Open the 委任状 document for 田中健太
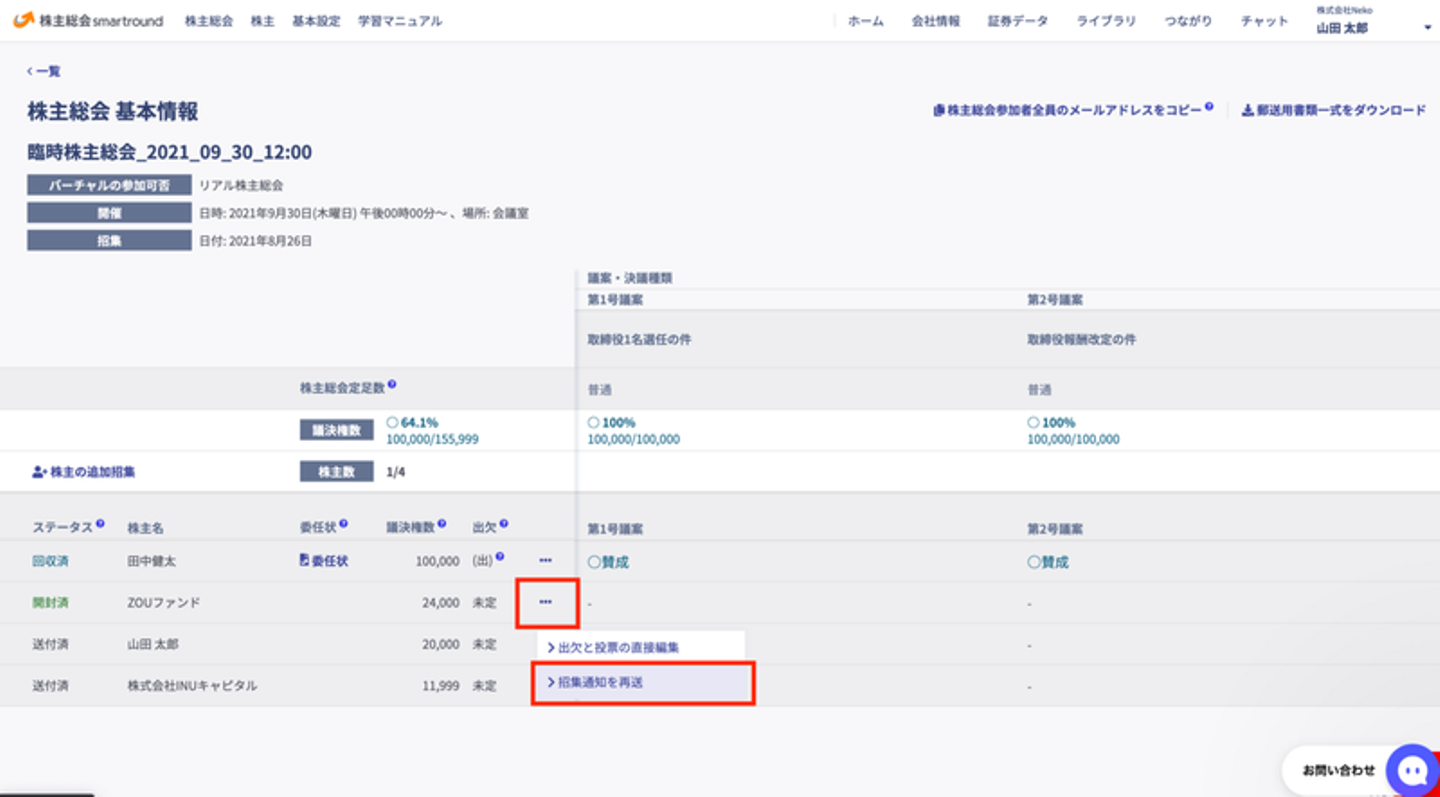Screen dimensions: 1440x797 tap(324, 561)
